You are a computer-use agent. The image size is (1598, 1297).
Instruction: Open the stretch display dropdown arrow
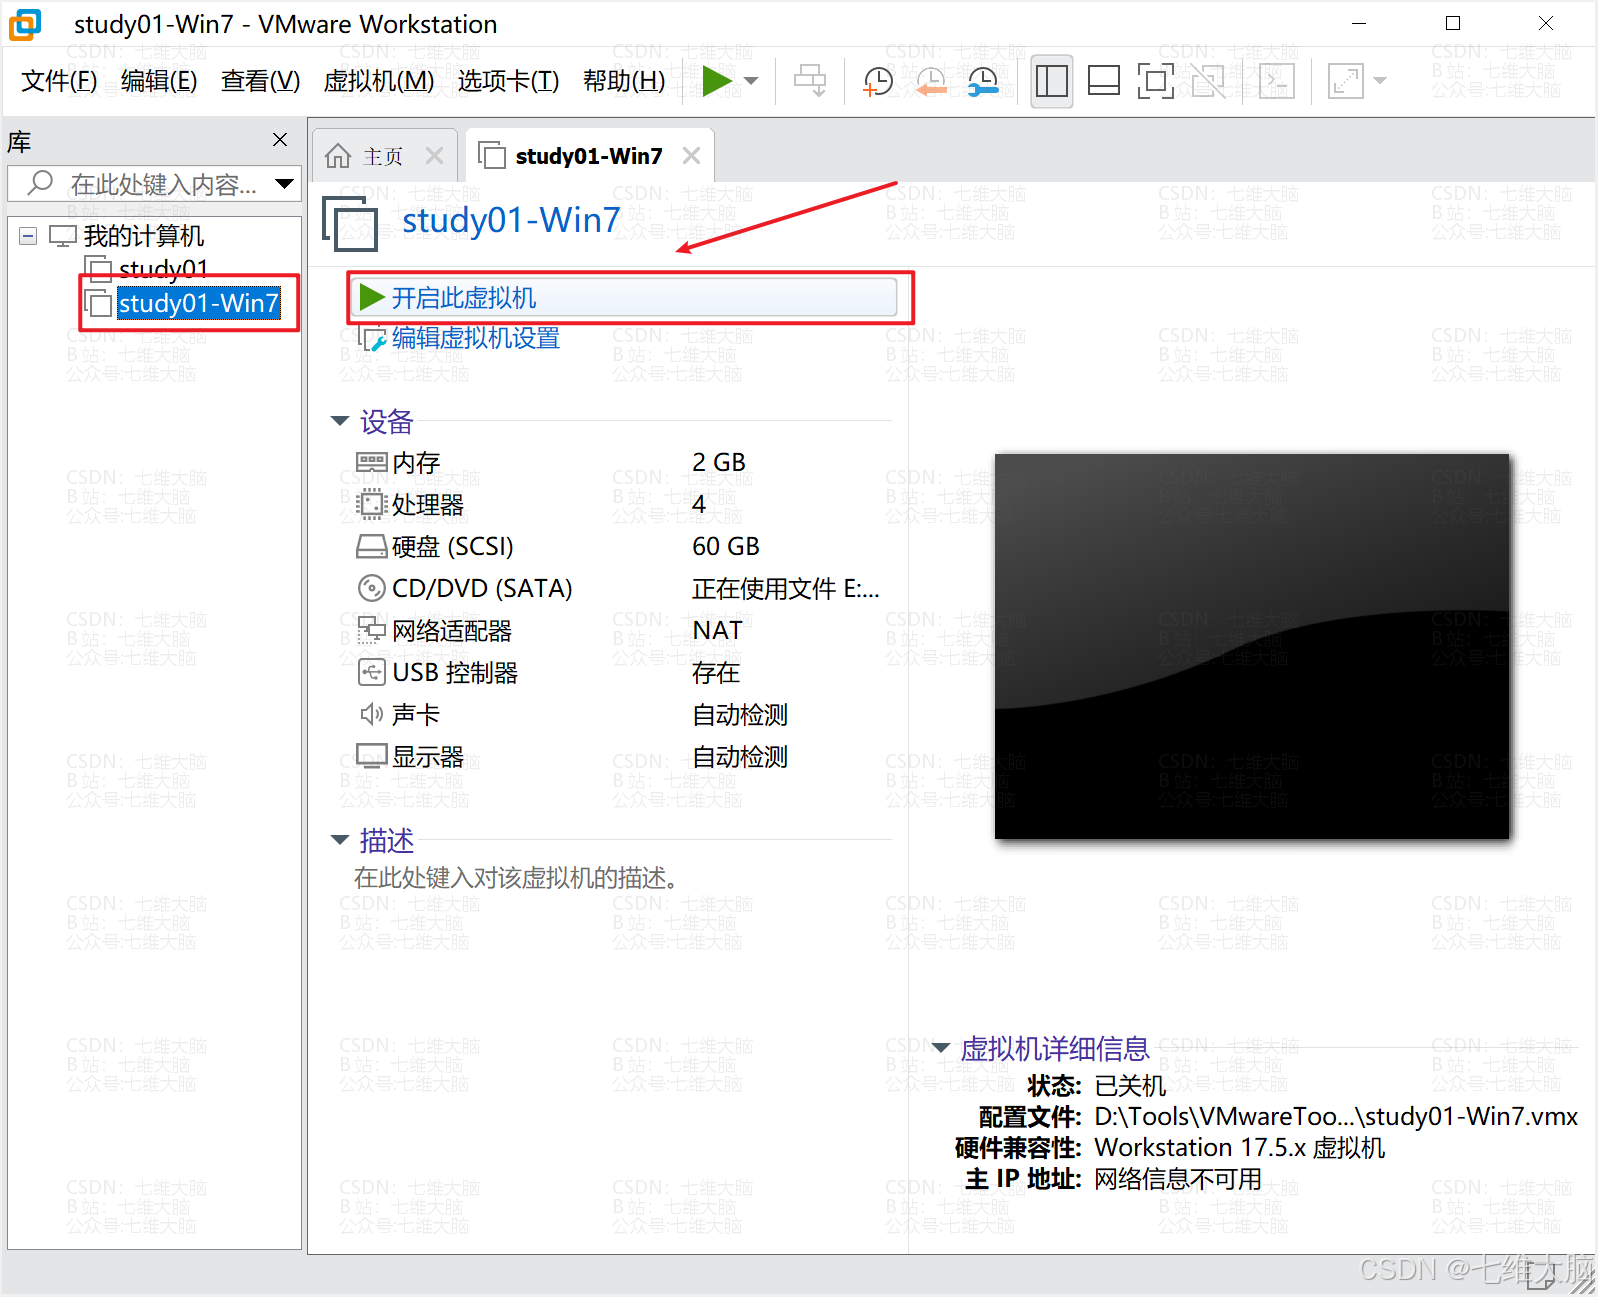pyautogui.click(x=1380, y=81)
